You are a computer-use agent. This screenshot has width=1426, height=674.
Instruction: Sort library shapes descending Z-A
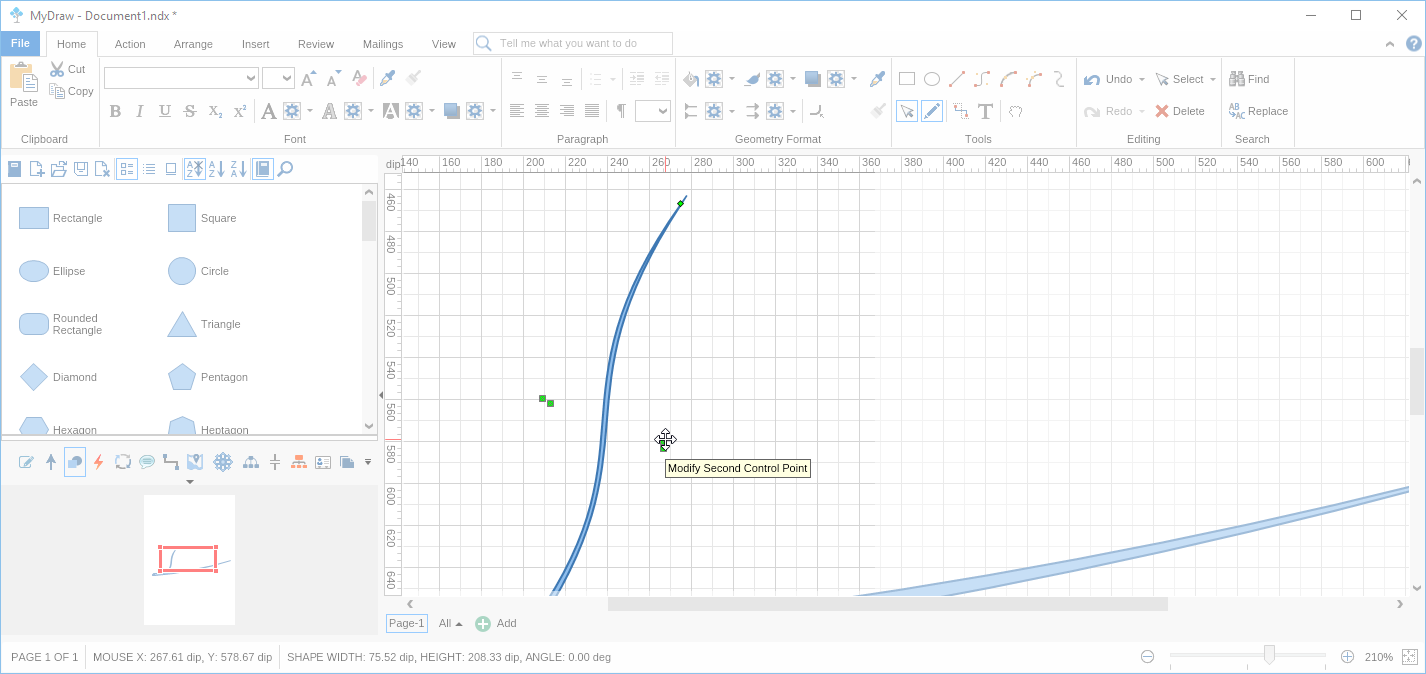[x=238, y=169]
